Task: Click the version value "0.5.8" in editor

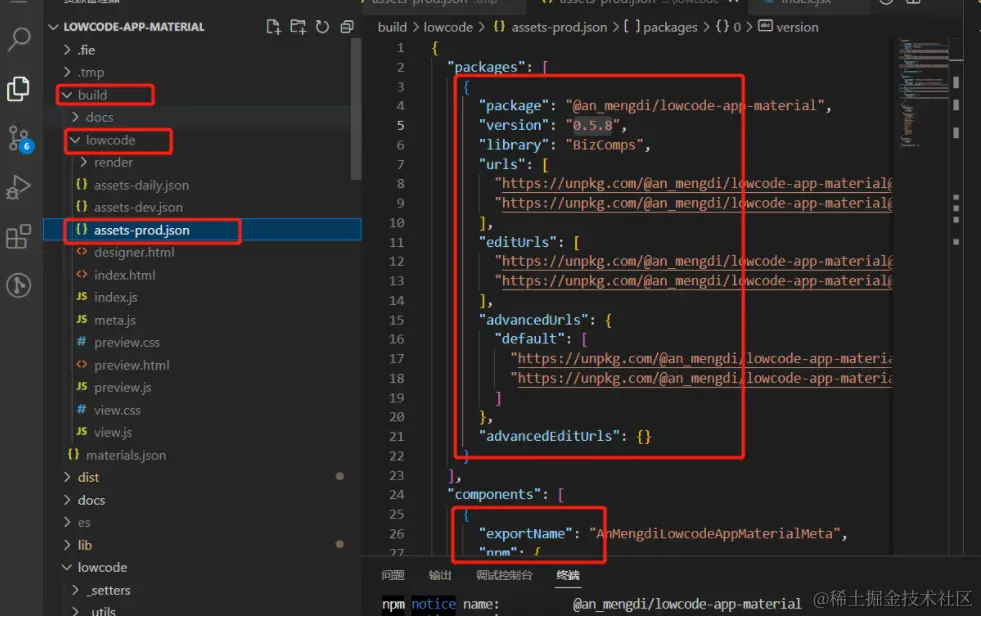Action: (x=592, y=125)
